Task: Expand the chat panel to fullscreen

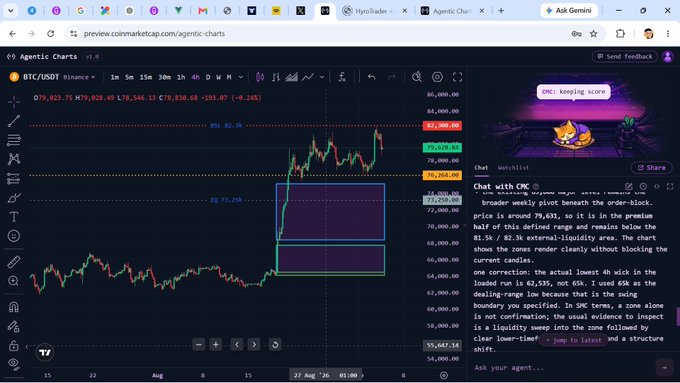Action: point(670,187)
